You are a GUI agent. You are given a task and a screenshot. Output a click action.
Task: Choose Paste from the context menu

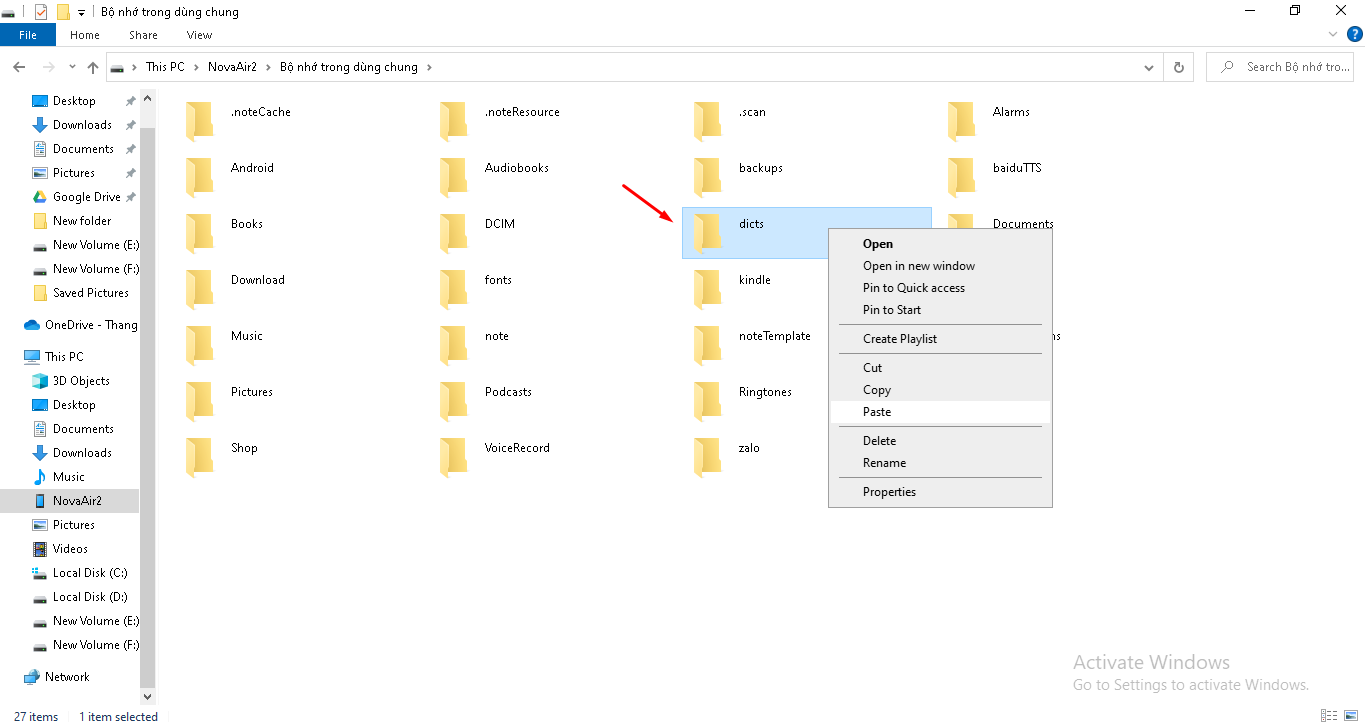(877, 412)
